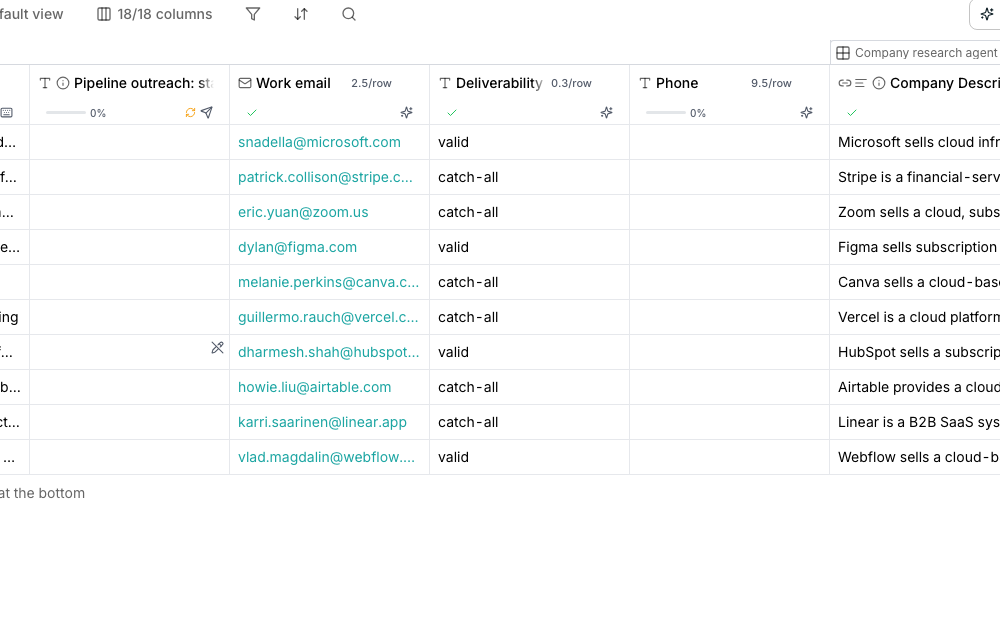The image size is (1000, 620).
Task: Select 'Canva sells a cloud-bas' description cell
Action: point(915,283)
